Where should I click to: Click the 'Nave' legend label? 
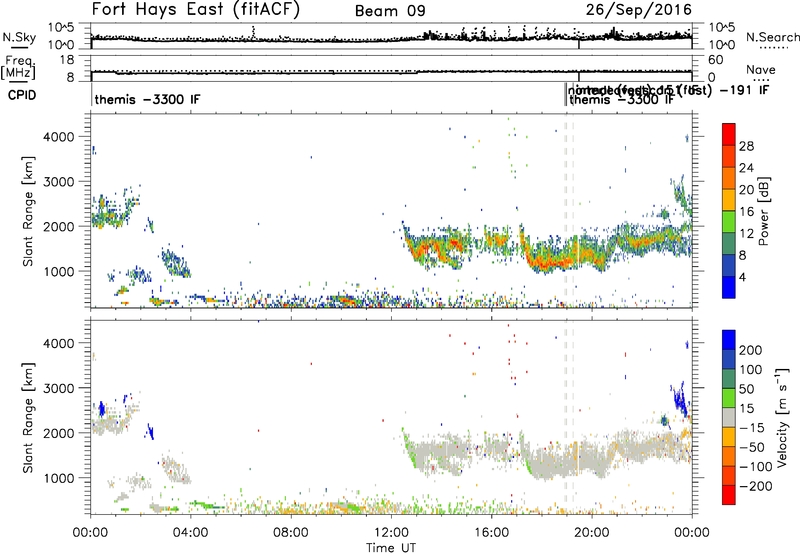click(x=760, y=69)
